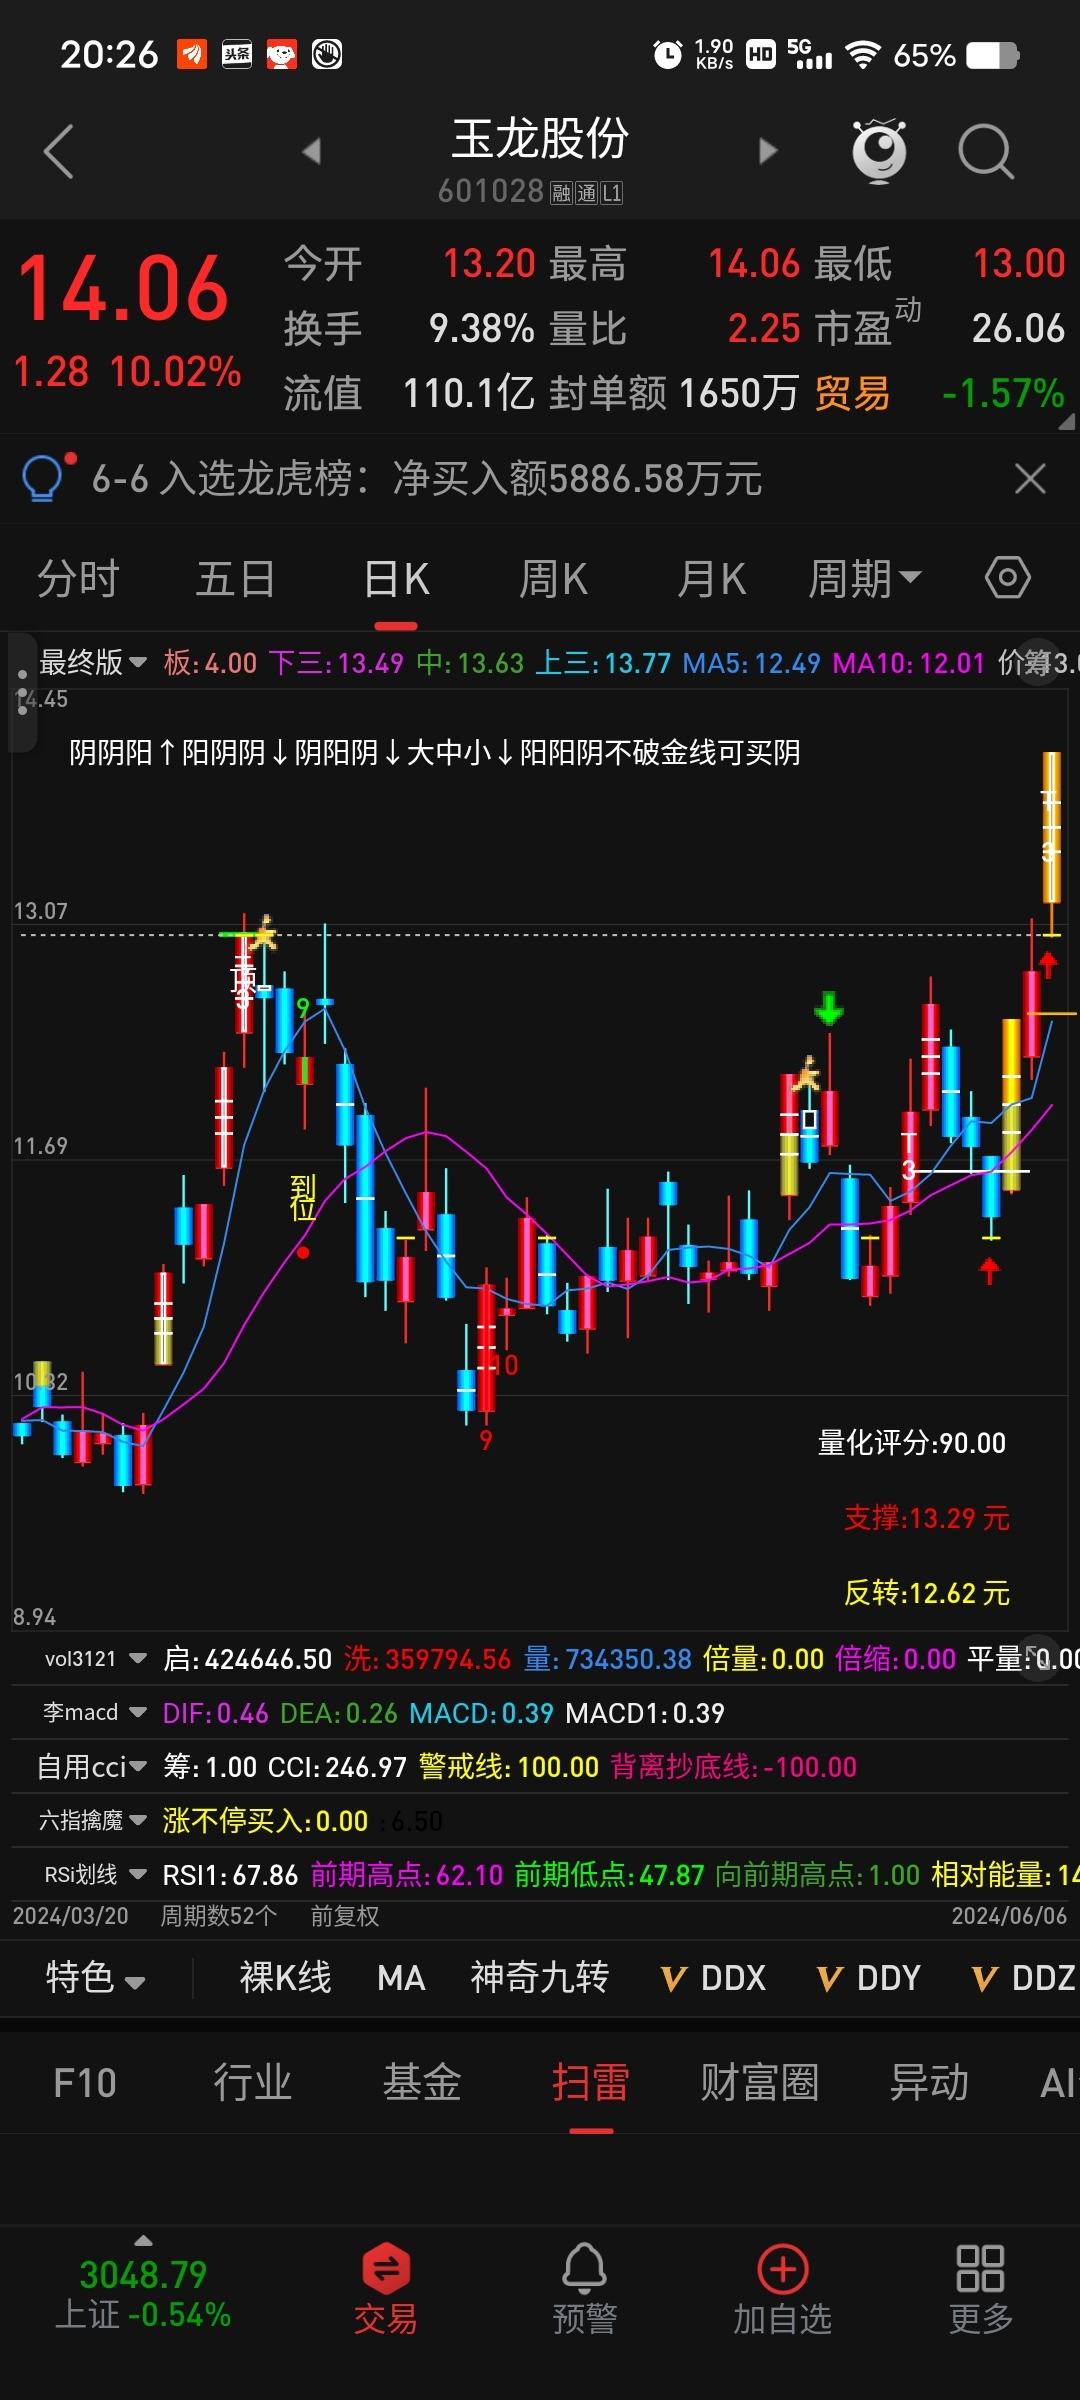This screenshot has width=1080, height=2400.
Task: Open the robot assistant icon
Action: 879,151
